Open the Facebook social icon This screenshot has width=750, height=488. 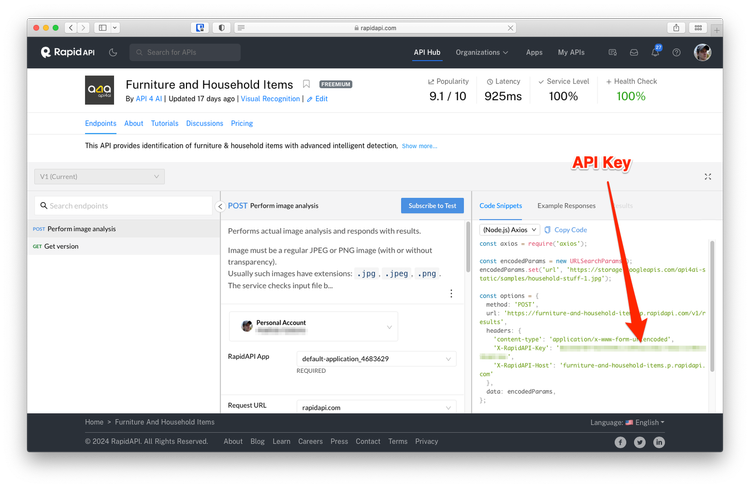pos(620,442)
